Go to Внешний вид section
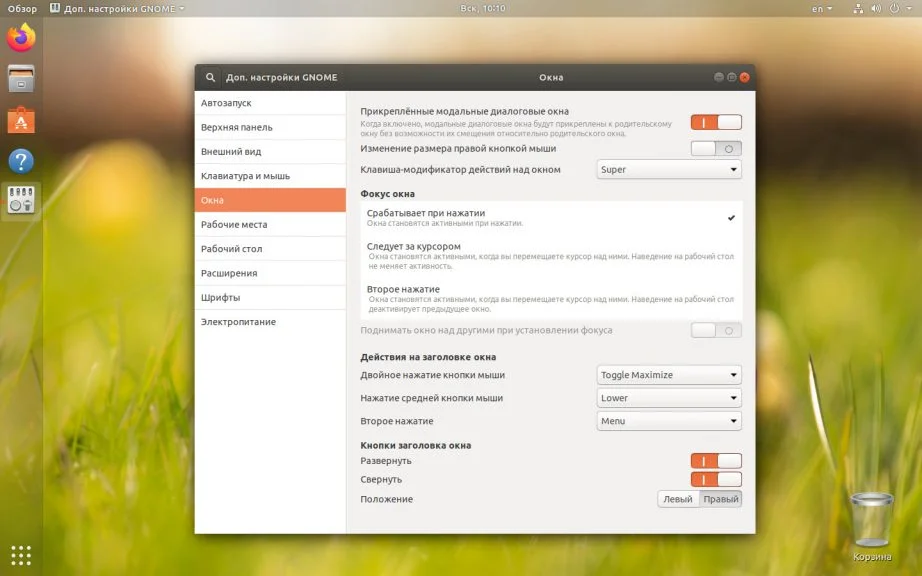This screenshot has height=576, width=922. coord(270,151)
